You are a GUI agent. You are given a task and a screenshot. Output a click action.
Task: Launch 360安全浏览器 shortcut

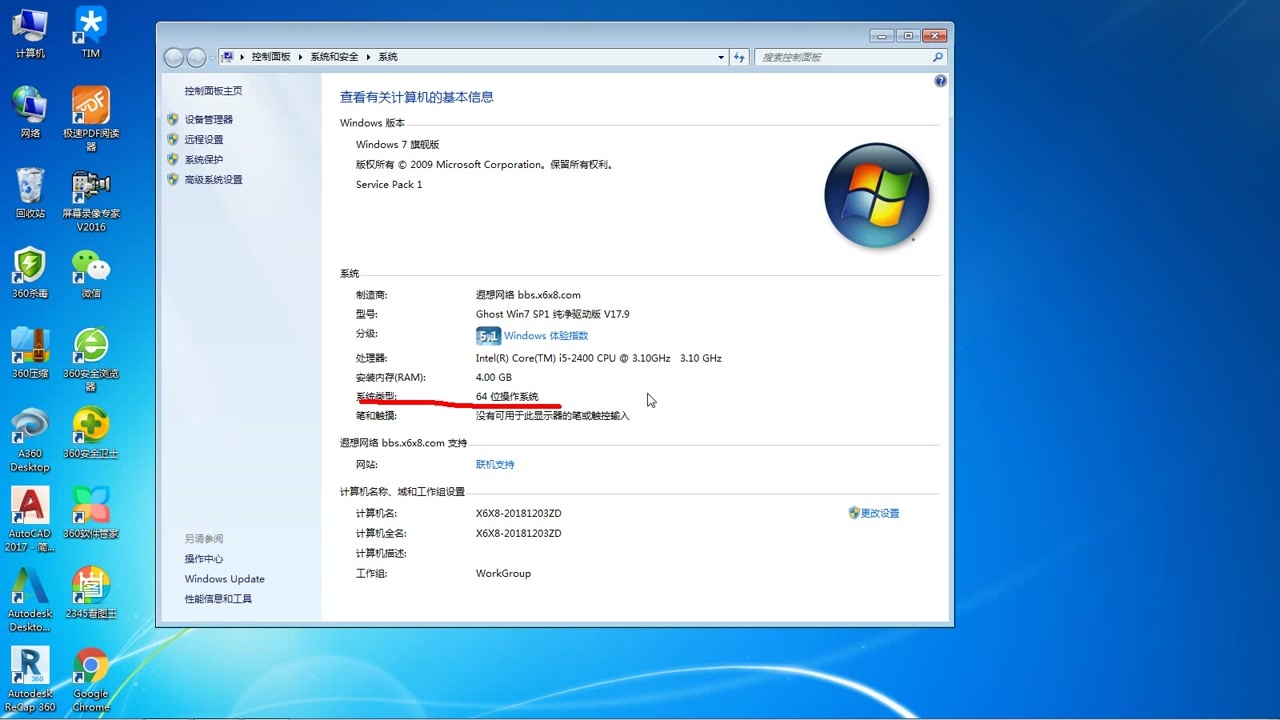[x=91, y=359]
